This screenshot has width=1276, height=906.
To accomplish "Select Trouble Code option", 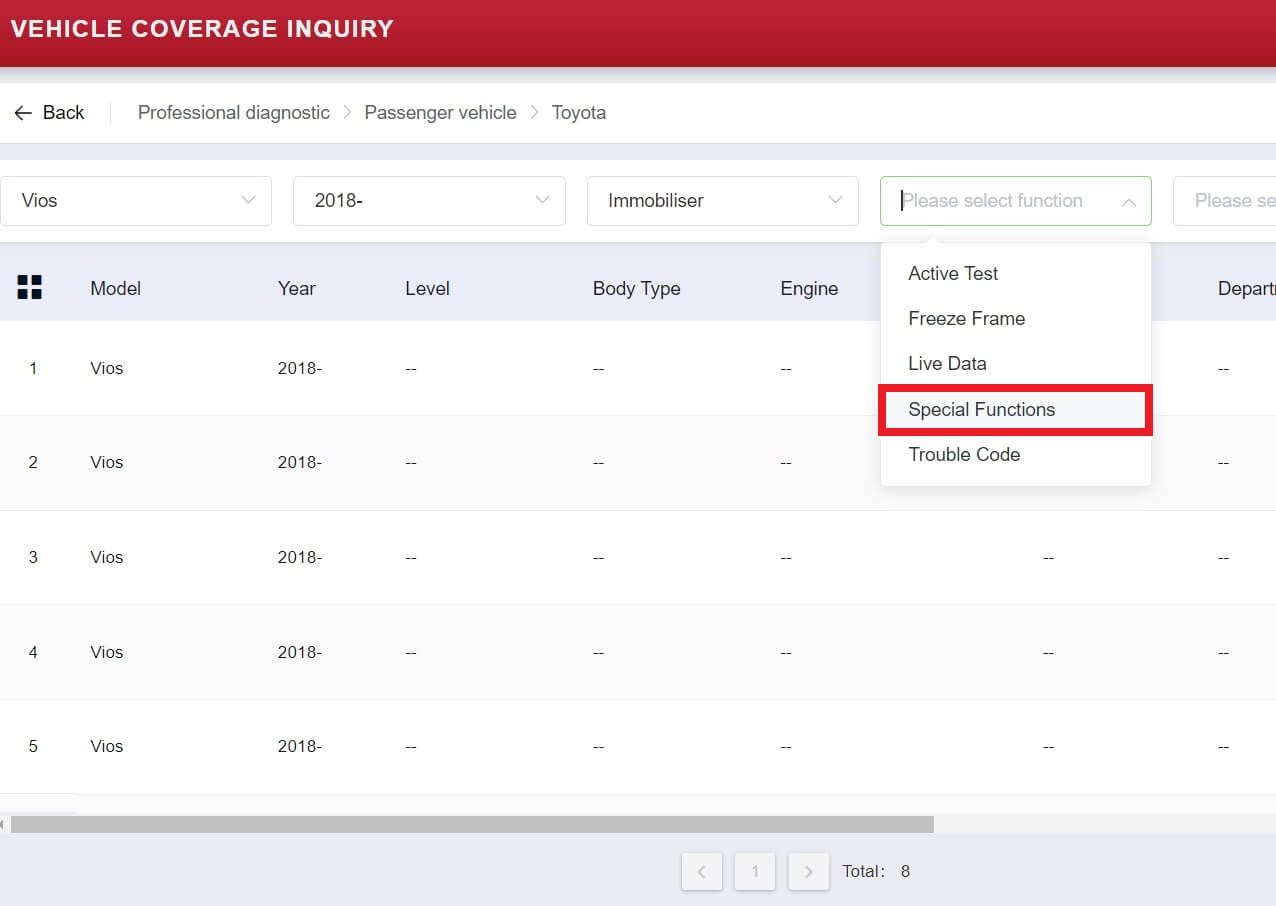I will (x=964, y=454).
